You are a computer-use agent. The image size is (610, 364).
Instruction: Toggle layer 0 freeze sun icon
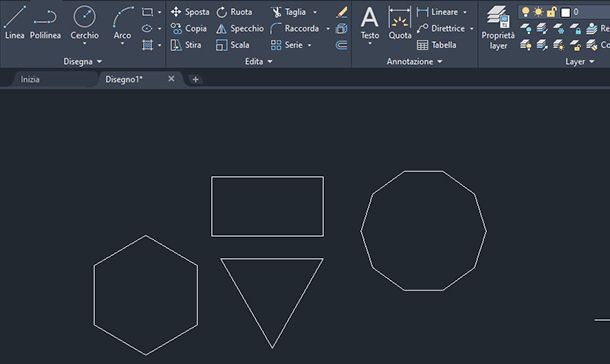tap(538, 12)
